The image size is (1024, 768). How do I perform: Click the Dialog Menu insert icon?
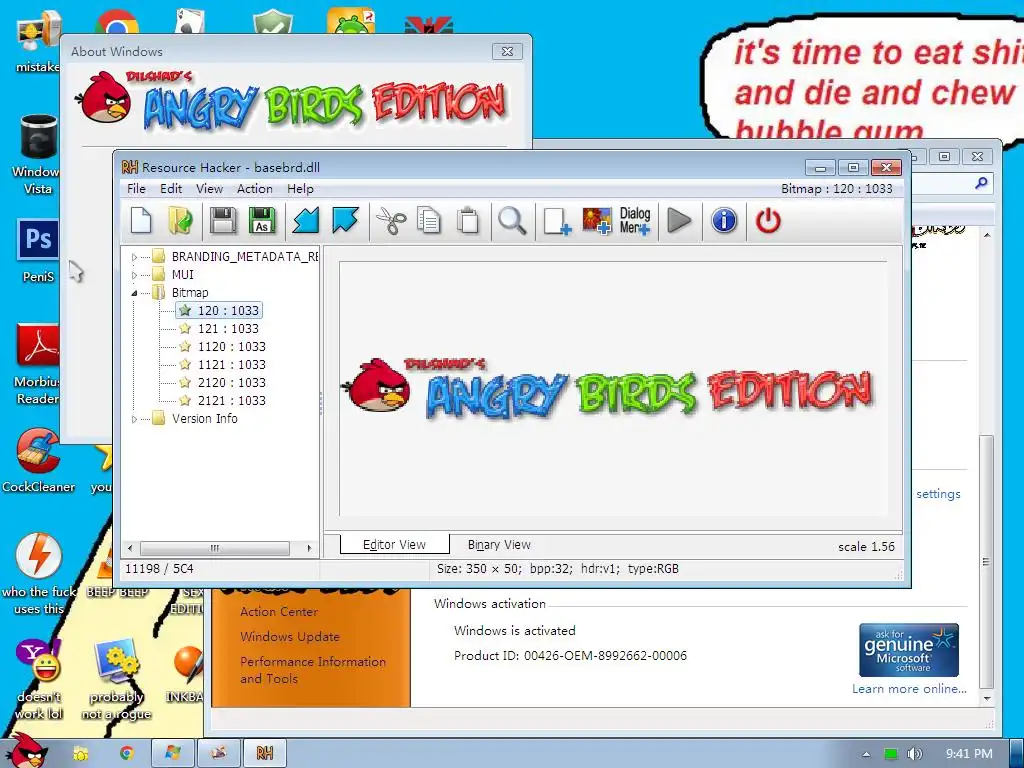coord(635,221)
